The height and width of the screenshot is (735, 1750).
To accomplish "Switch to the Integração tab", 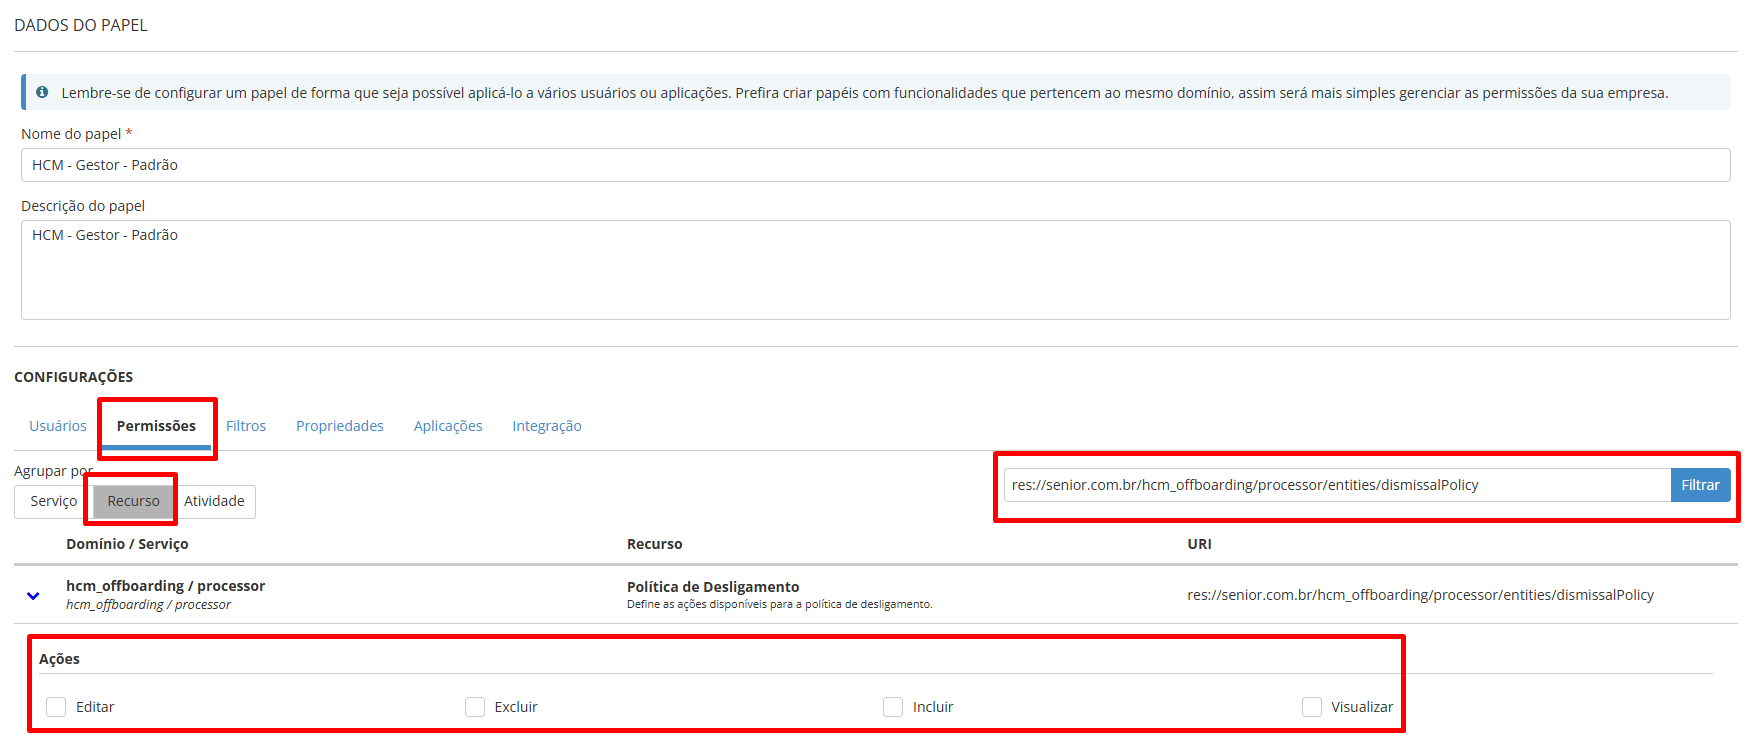I will (x=547, y=426).
